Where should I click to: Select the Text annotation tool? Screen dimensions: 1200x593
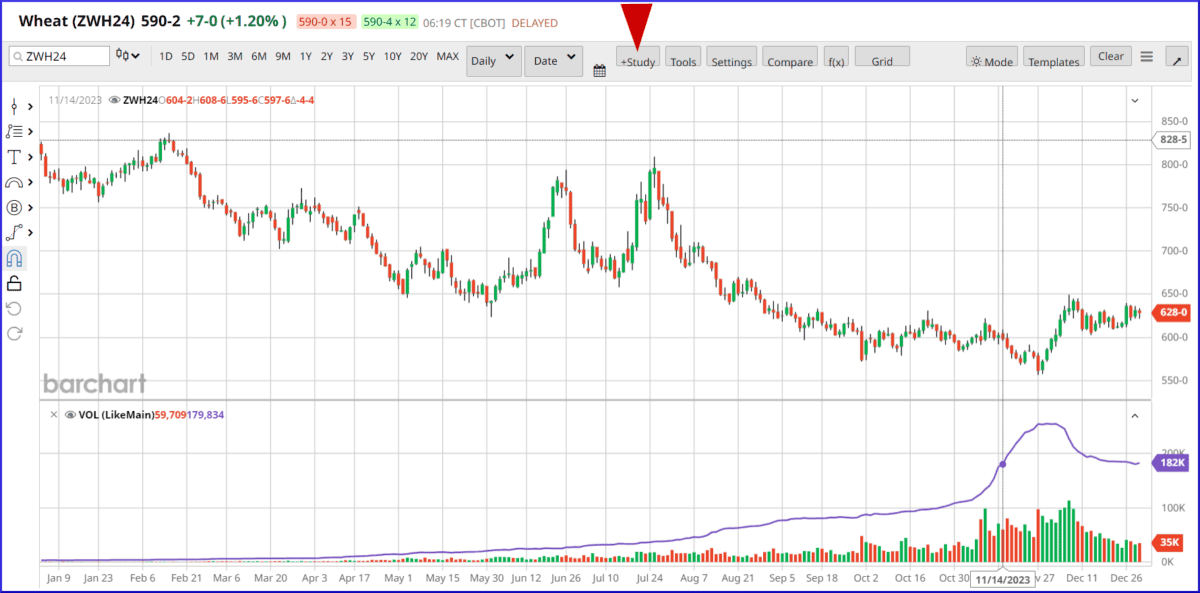tap(14, 156)
